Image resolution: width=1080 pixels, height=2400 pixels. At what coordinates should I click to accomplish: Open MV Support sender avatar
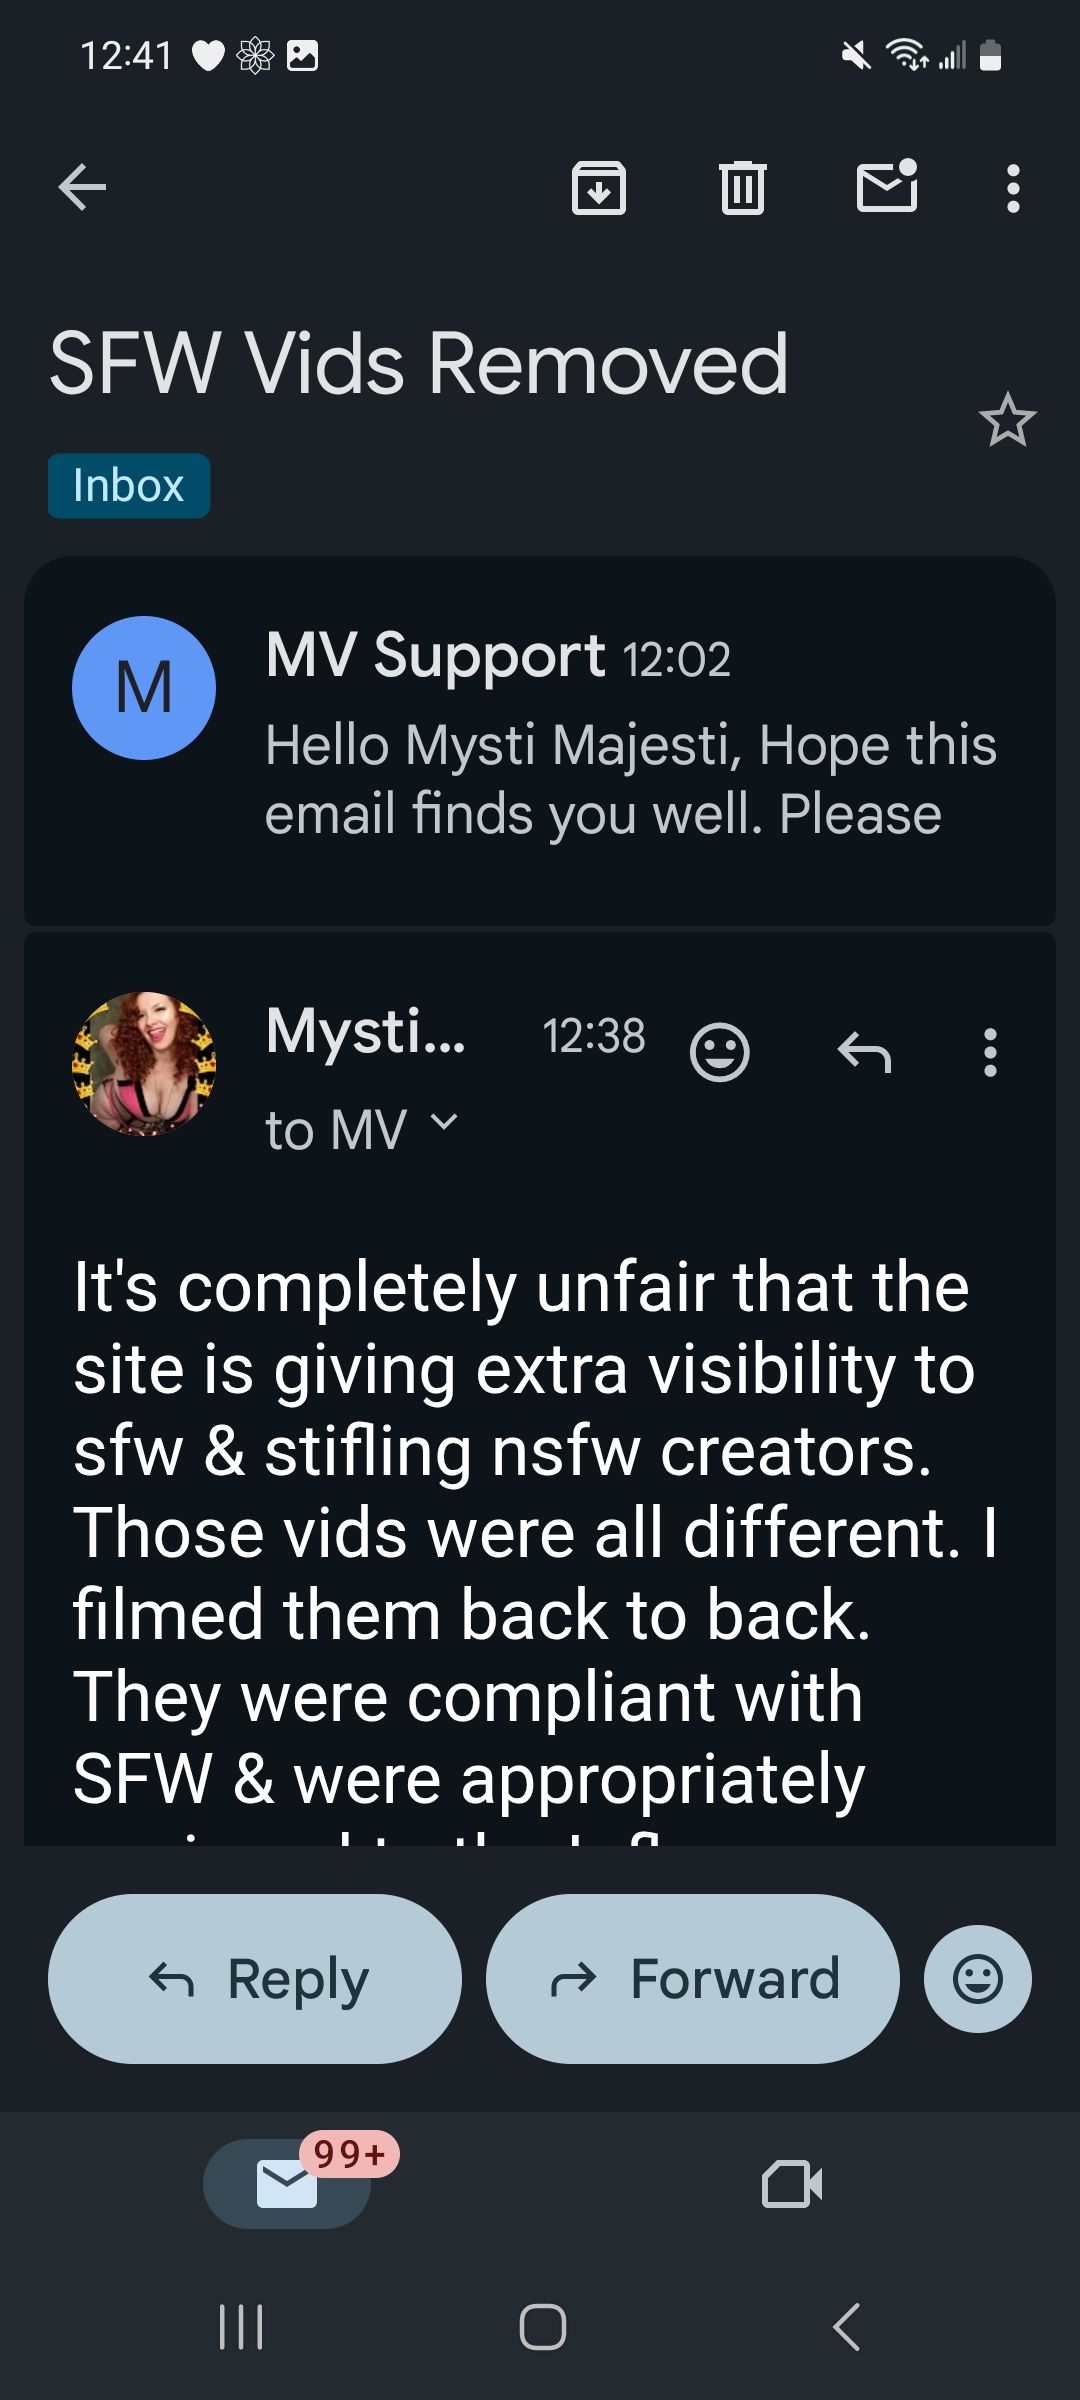[144, 688]
